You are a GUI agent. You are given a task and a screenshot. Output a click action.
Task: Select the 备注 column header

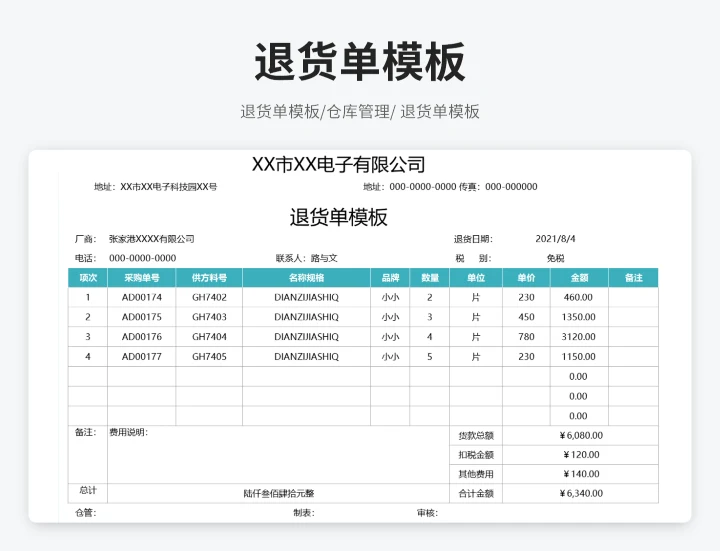633,277
